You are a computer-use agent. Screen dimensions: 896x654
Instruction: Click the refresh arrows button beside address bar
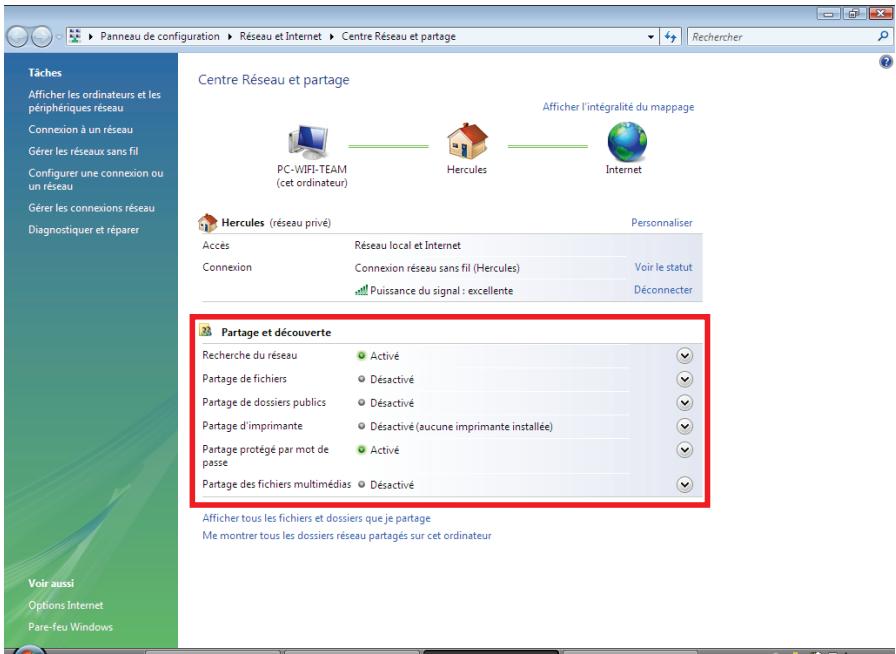[670, 37]
